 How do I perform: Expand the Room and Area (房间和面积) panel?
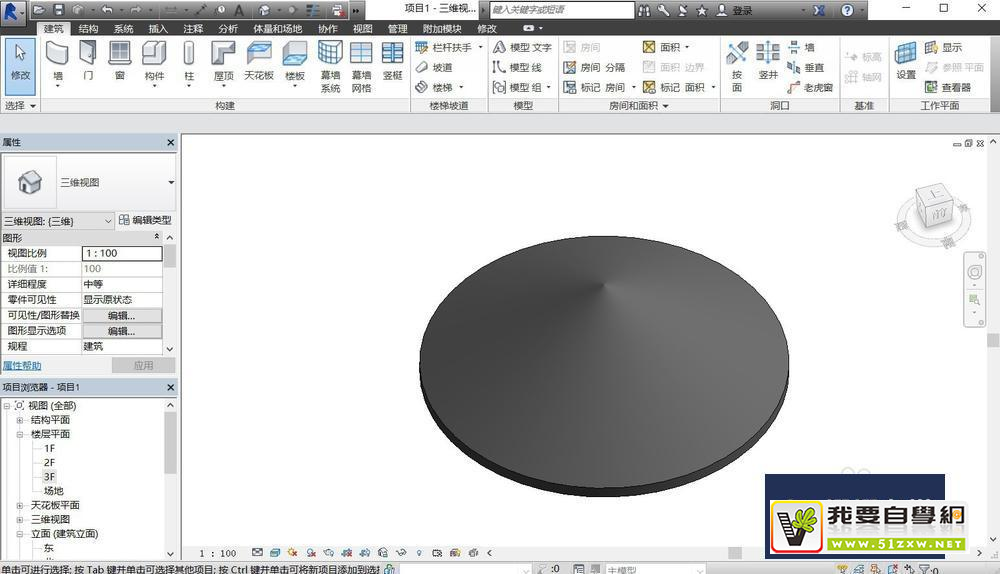638,106
